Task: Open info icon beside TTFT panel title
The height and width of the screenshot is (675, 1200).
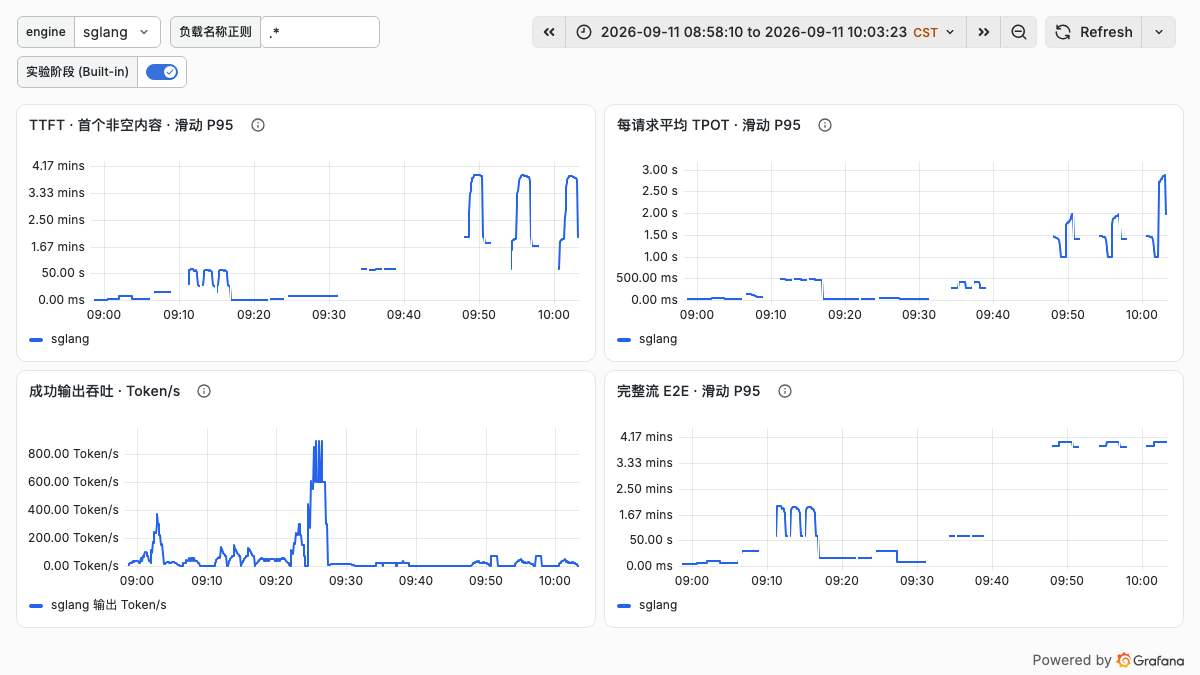Action: pyautogui.click(x=257, y=125)
